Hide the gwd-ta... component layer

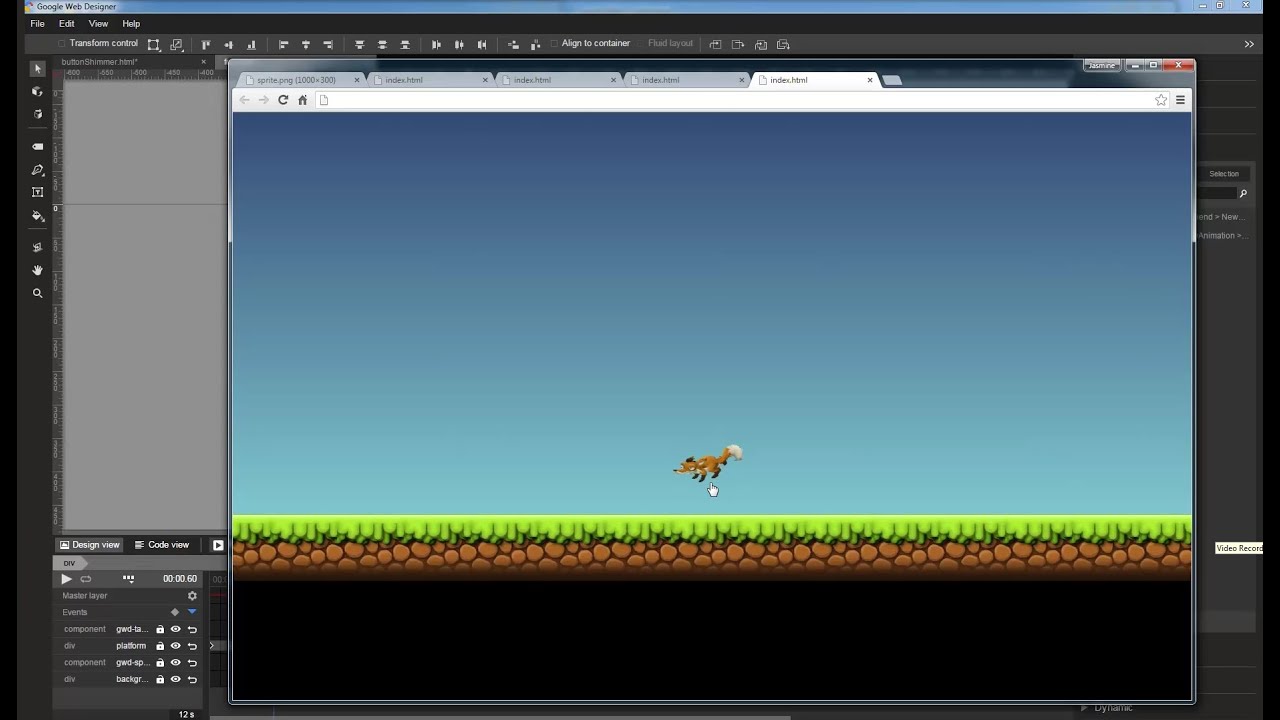coord(176,629)
